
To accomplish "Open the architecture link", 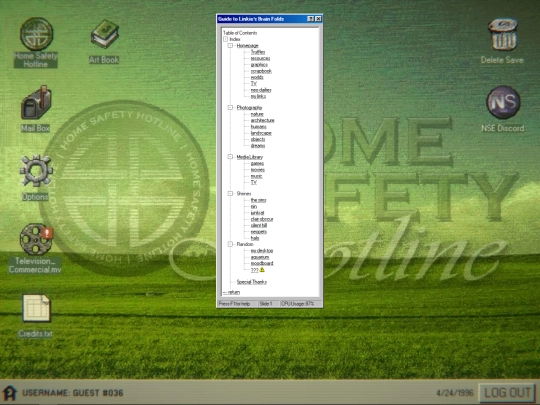I will [x=262, y=120].
